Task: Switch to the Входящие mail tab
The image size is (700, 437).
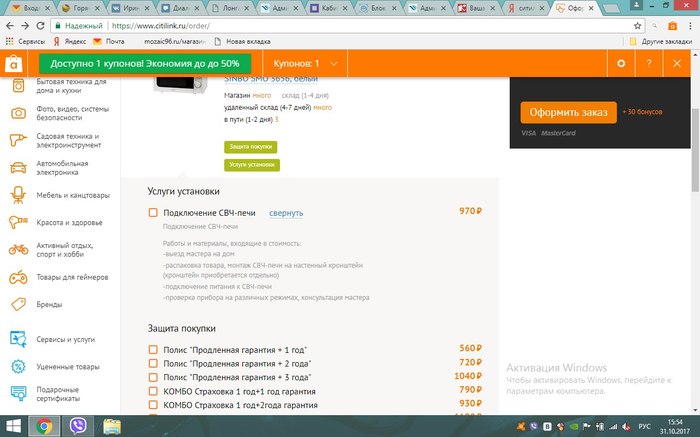Action: click(x=30, y=8)
